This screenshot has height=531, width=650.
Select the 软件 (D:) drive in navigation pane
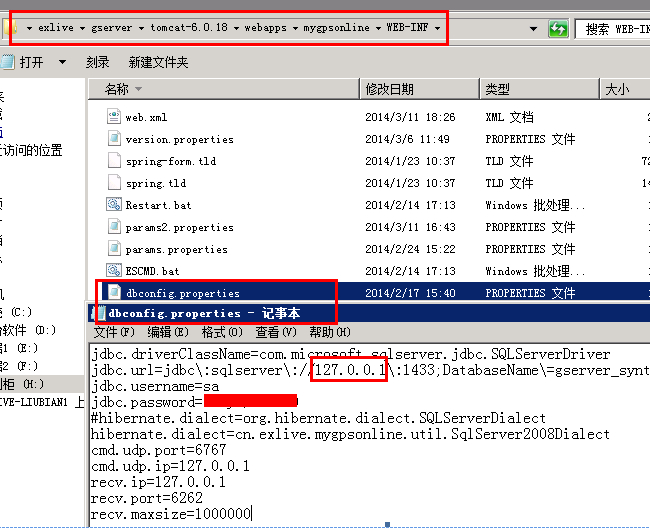pyautogui.click(x=28, y=330)
